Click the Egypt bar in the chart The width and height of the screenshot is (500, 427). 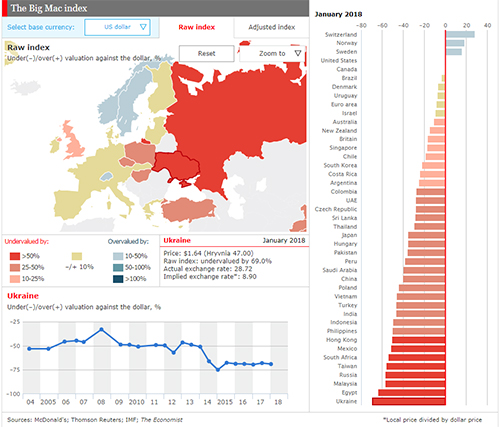pos(412,392)
